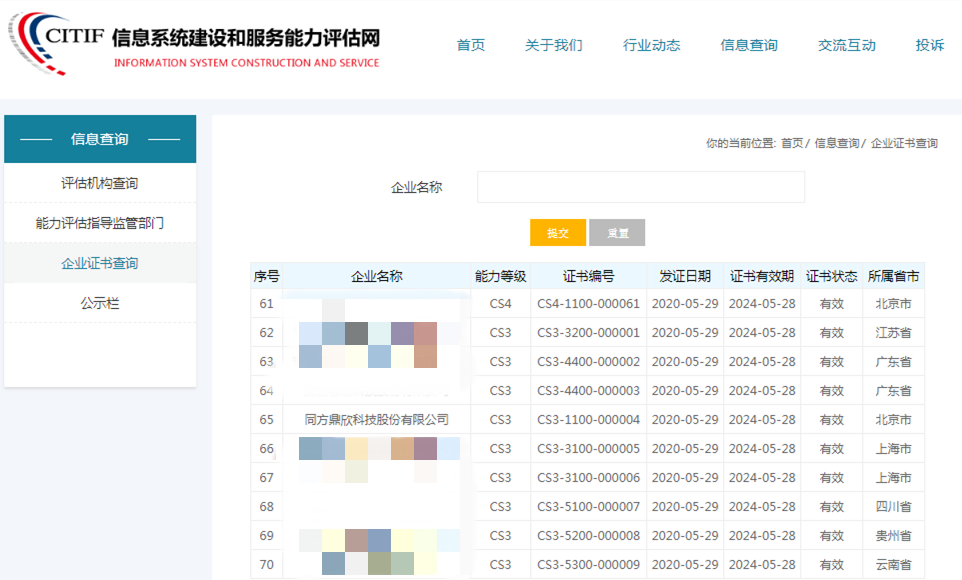Click the 首页 breadcrumb link
The height and width of the screenshot is (580, 962).
[x=791, y=144]
